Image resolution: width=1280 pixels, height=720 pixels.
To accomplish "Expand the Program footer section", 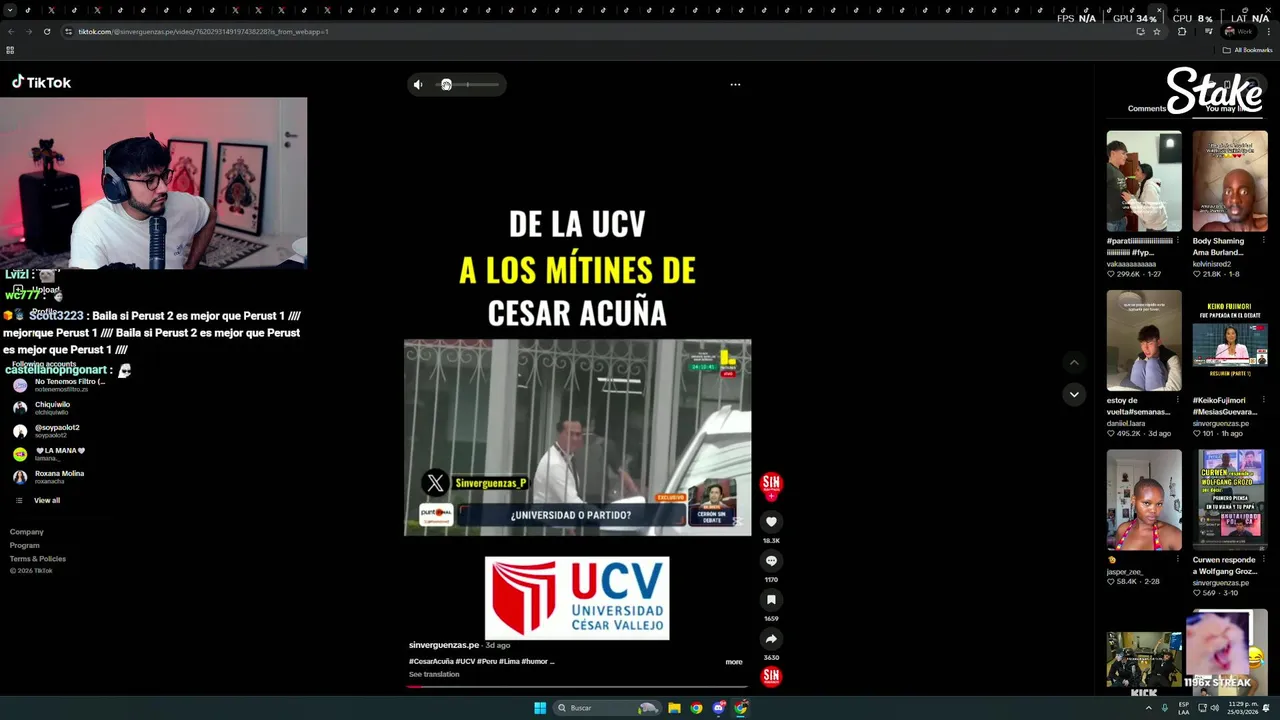I will point(25,545).
